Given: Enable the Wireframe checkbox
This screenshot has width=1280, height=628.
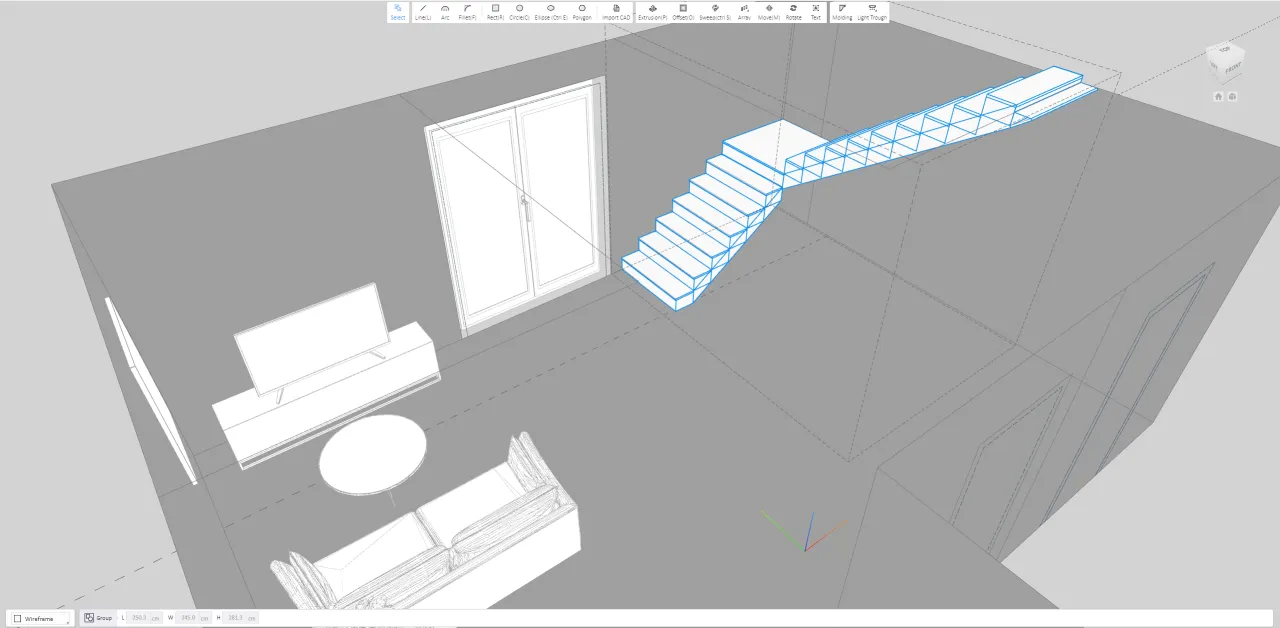Looking at the screenshot, I should [18, 619].
